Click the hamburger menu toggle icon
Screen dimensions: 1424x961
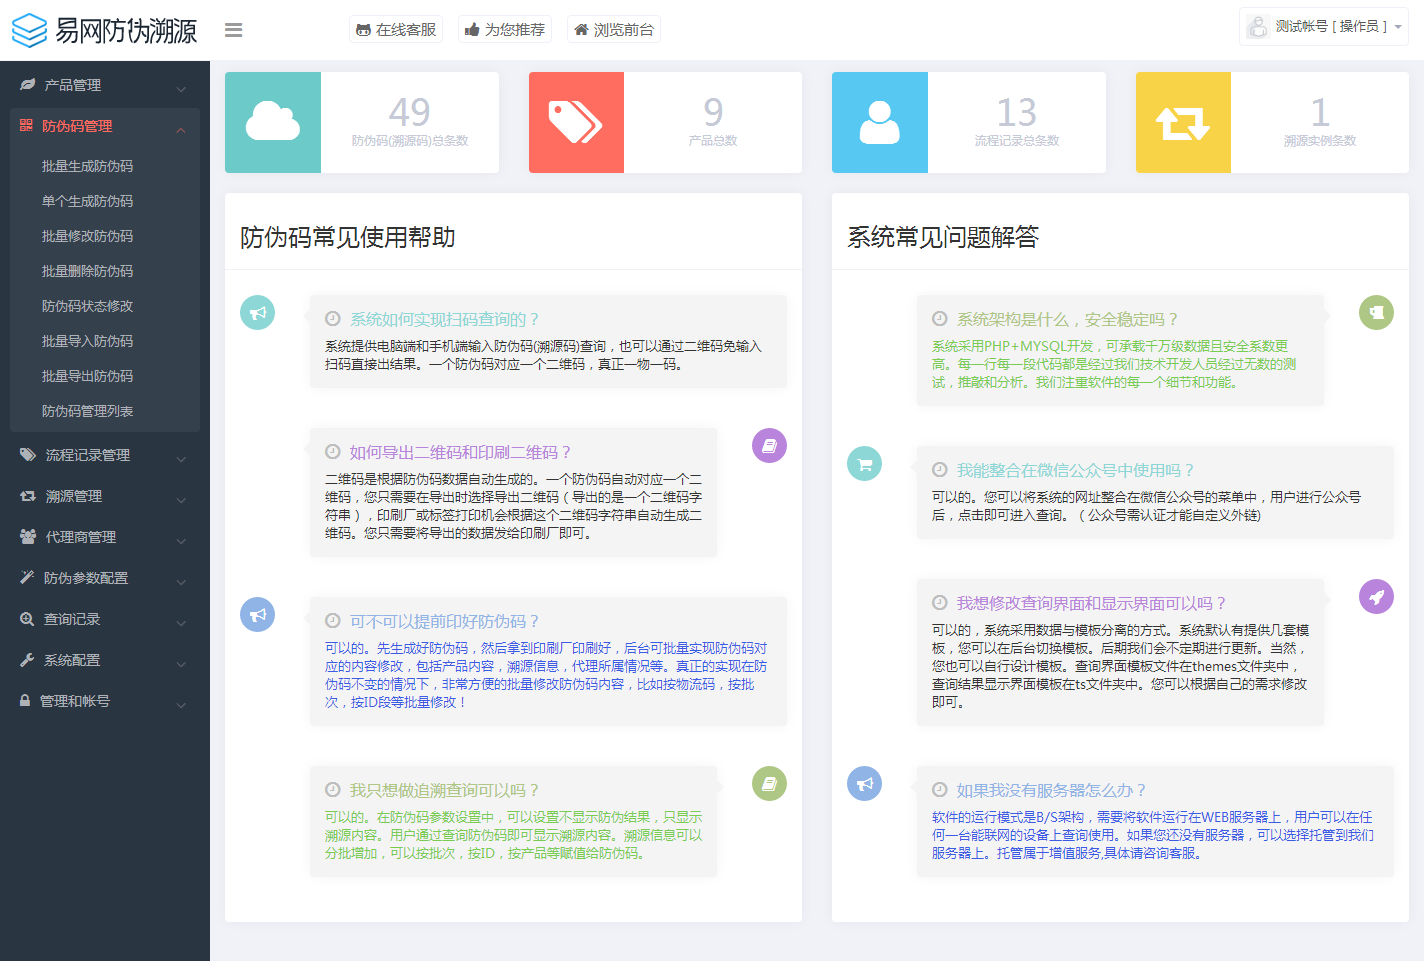click(x=233, y=30)
